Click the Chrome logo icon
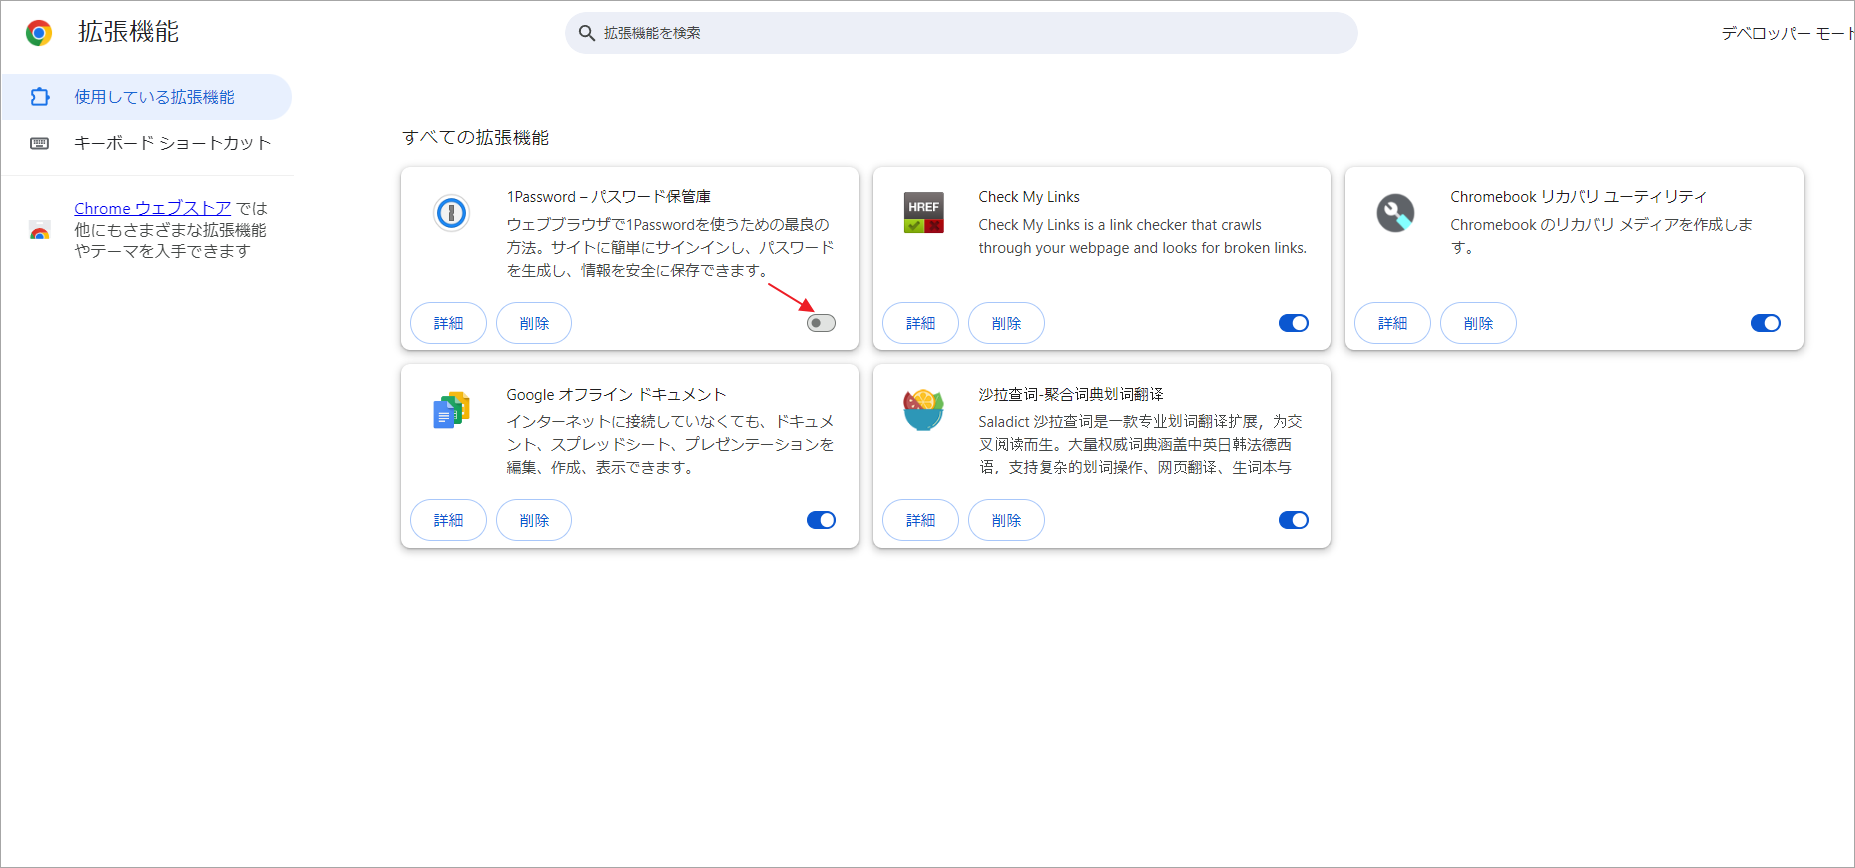Image resolution: width=1855 pixels, height=868 pixels. [39, 33]
